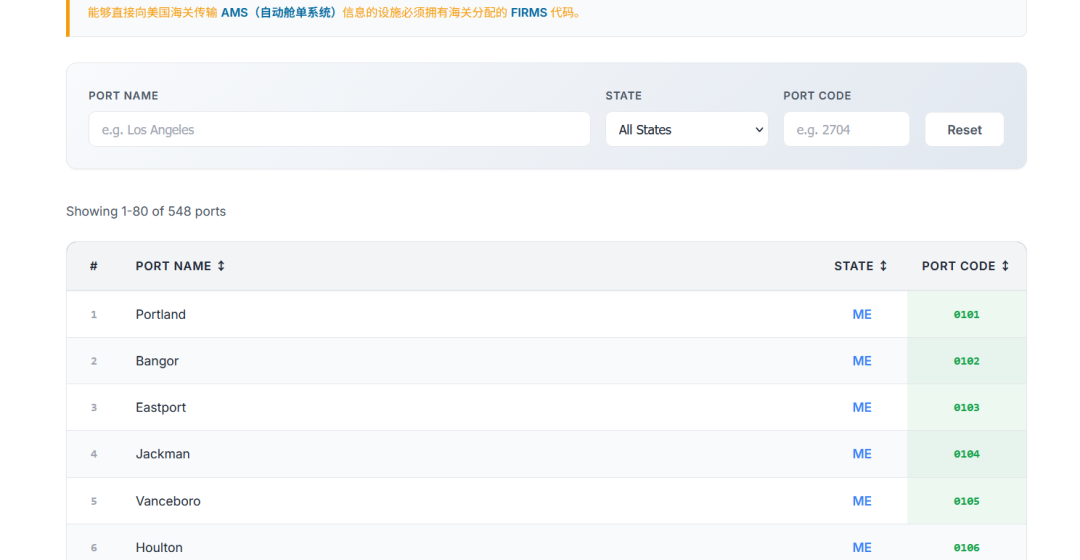Click the ME state link for Jackman

pyautogui.click(x=862, y=454)
